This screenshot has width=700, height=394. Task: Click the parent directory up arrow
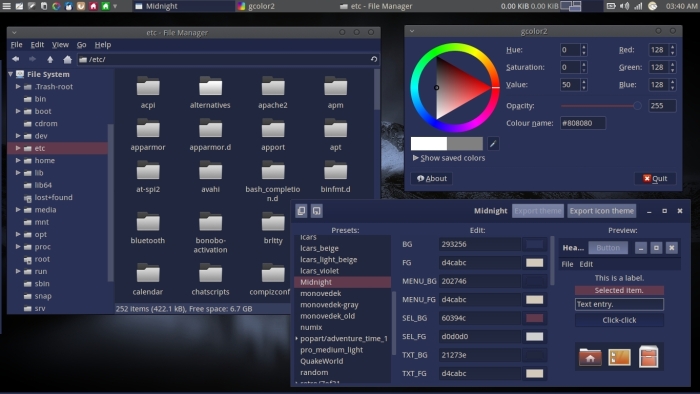[x=50, y=59]
